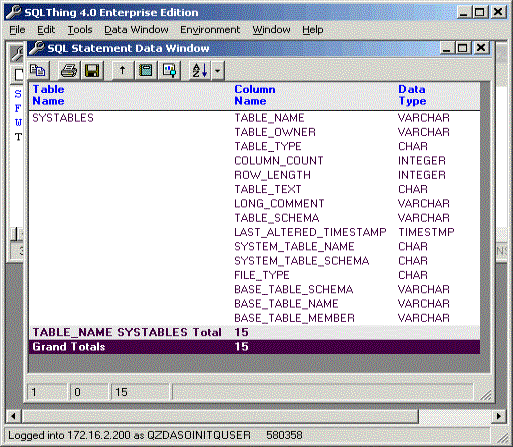
Task: Select the ROW_LENGTH row
Action: (x=254, y=175)
